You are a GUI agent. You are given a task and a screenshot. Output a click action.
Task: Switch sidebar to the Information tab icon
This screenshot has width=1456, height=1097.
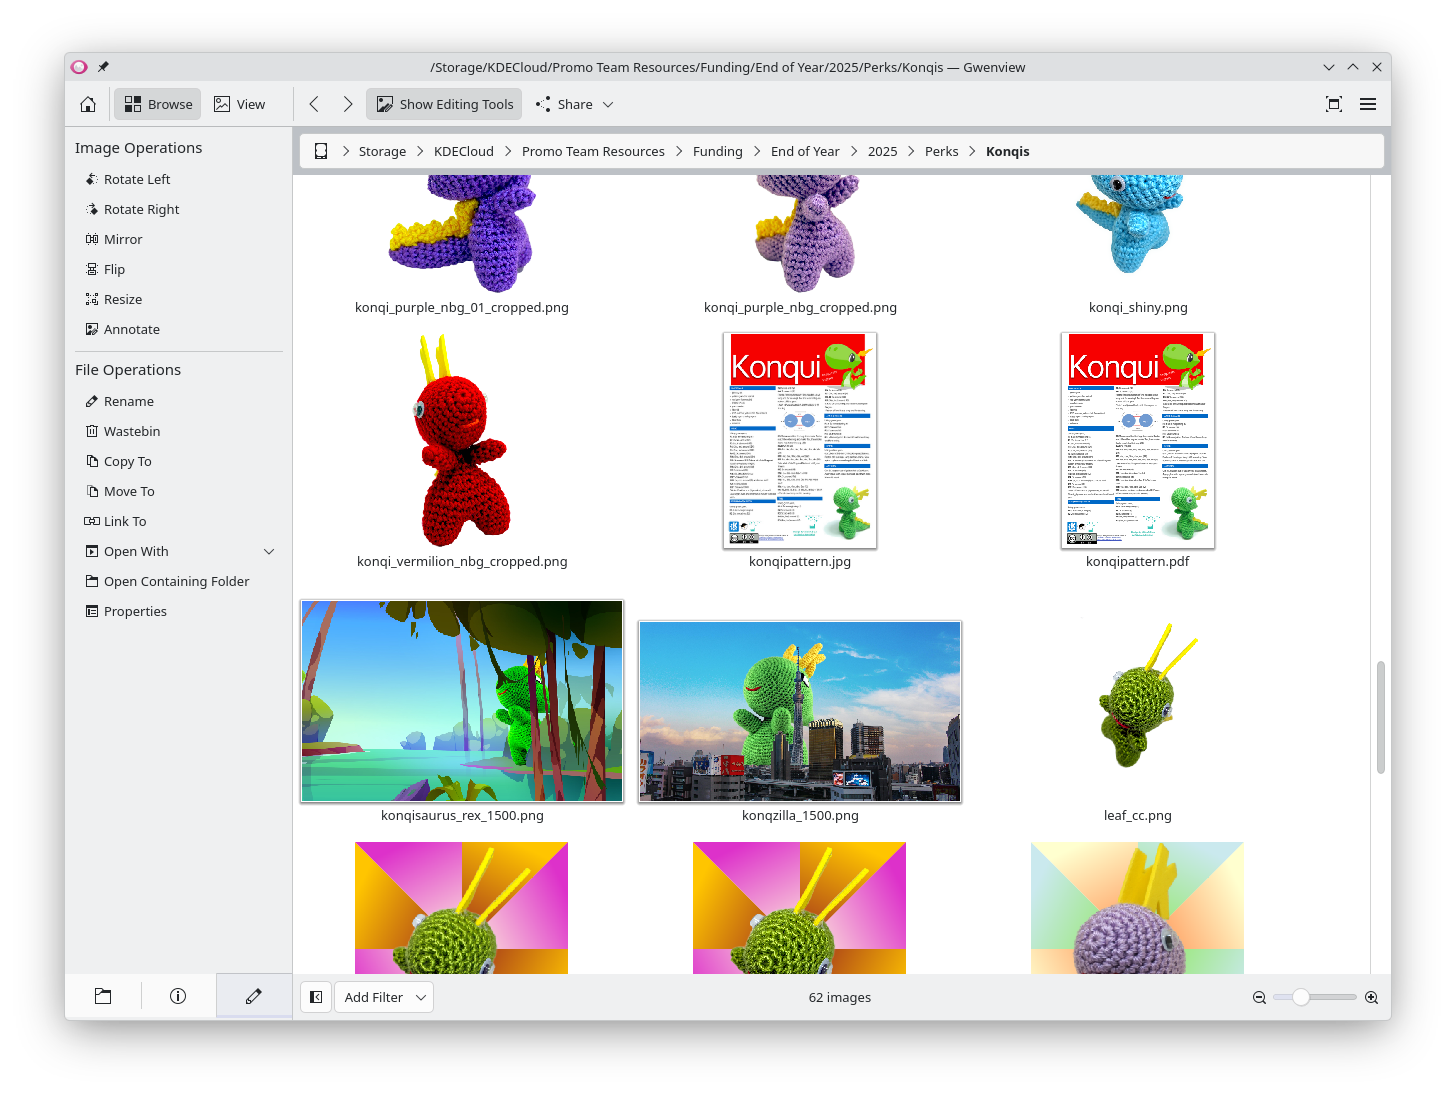click(178, 996)
